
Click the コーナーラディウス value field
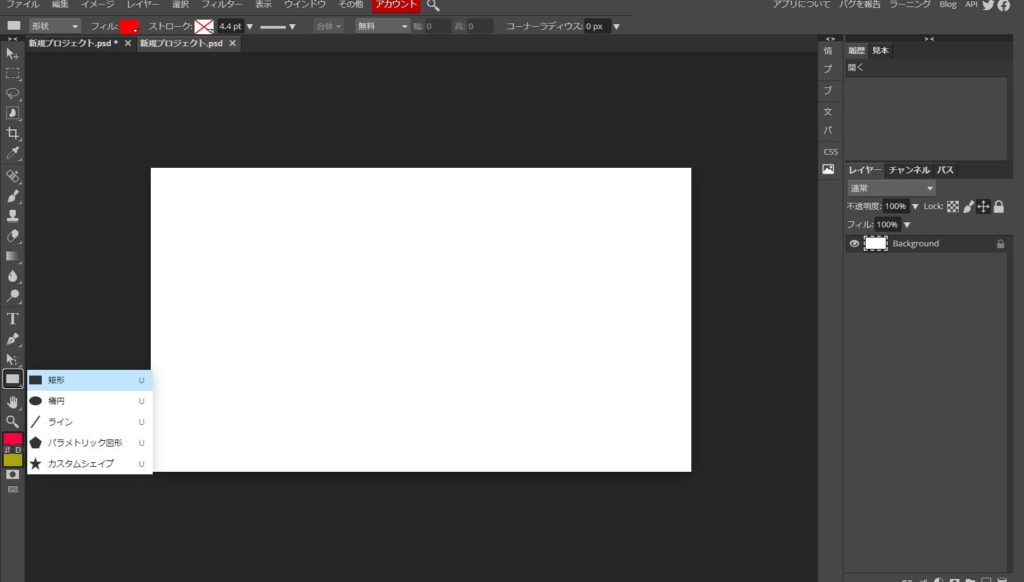pos(596,26)
